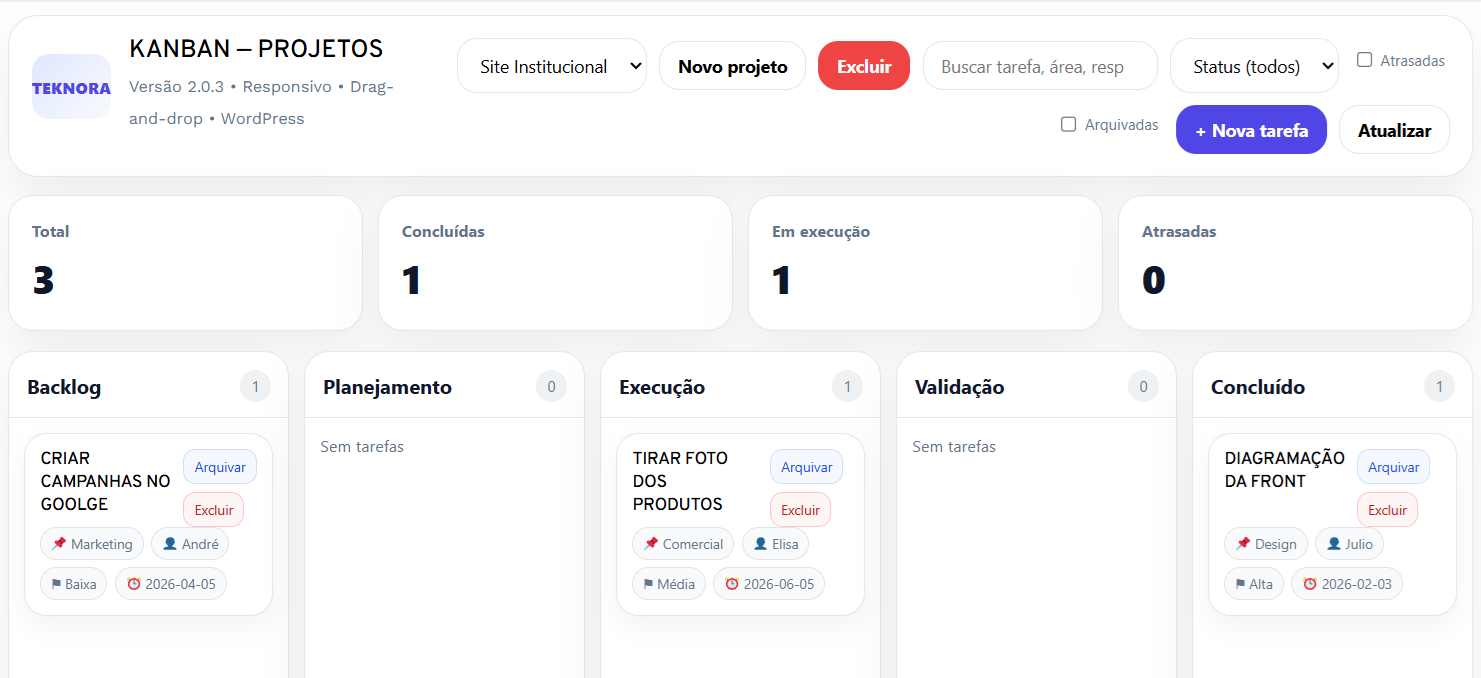Click the Marketing area pin icon
This screenshot has height=678, width=1481.
(x=61, y=543)
